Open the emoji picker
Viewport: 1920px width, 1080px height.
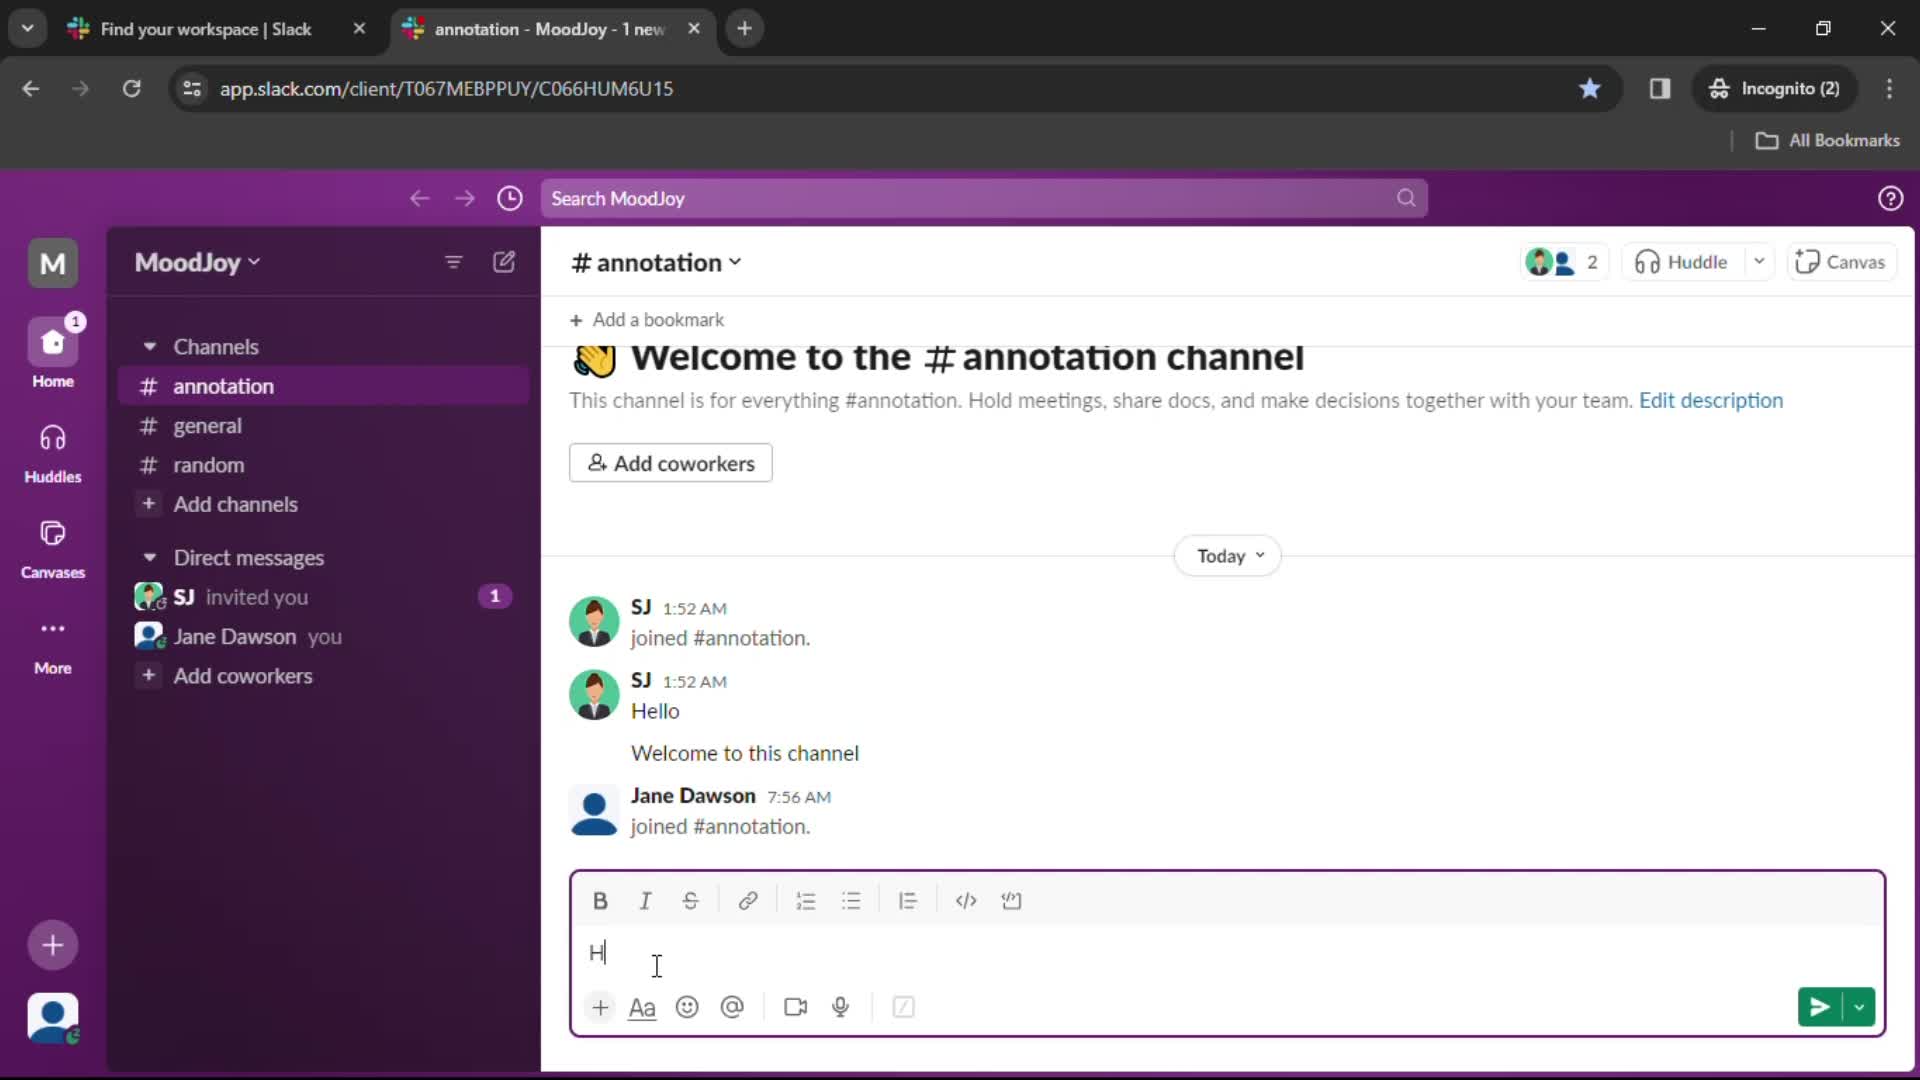(x=687, y=1007)
